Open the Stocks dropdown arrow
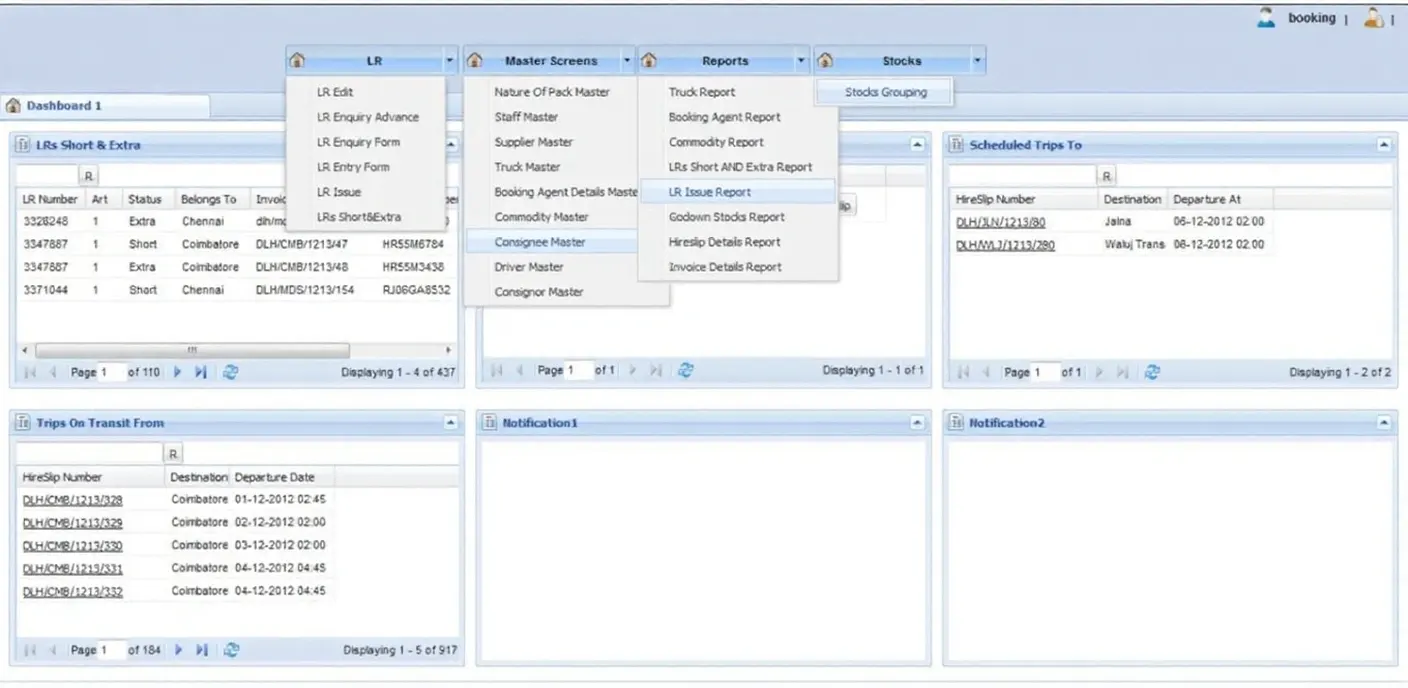Viewport: 1408px width, 688px height. coord(977,60)
